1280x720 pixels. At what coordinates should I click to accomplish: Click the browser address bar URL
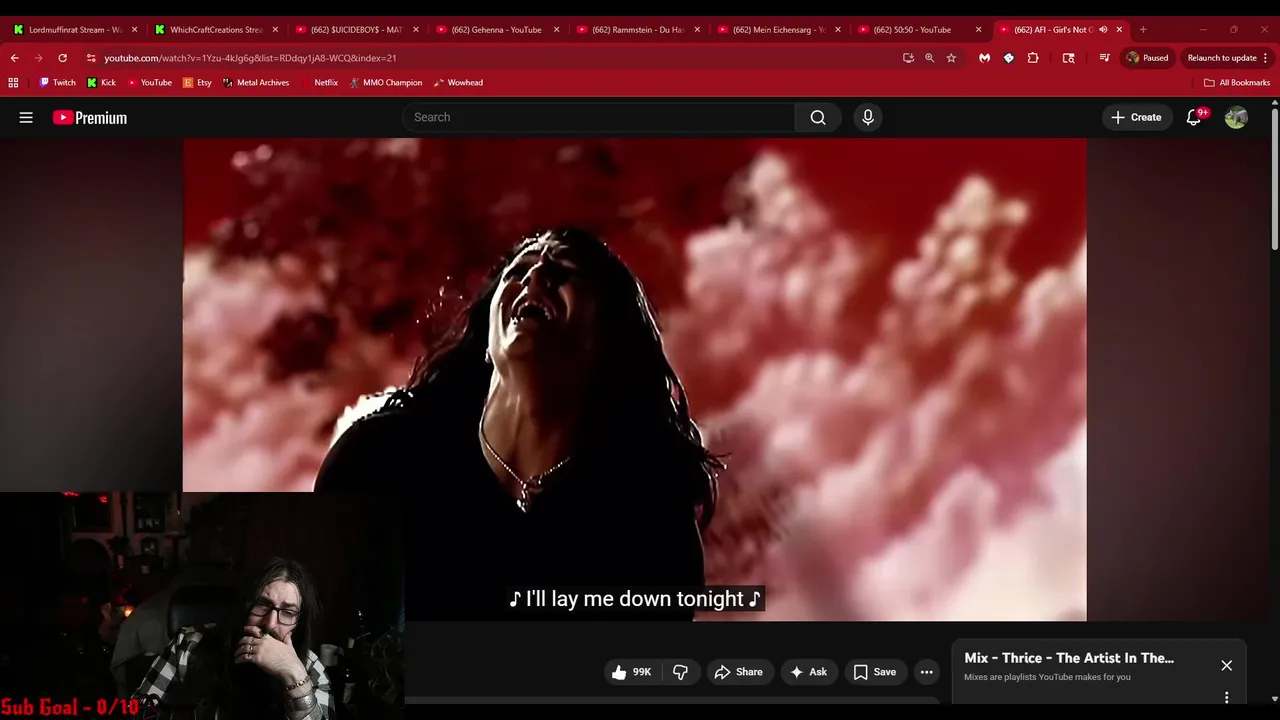click(250, 58)
